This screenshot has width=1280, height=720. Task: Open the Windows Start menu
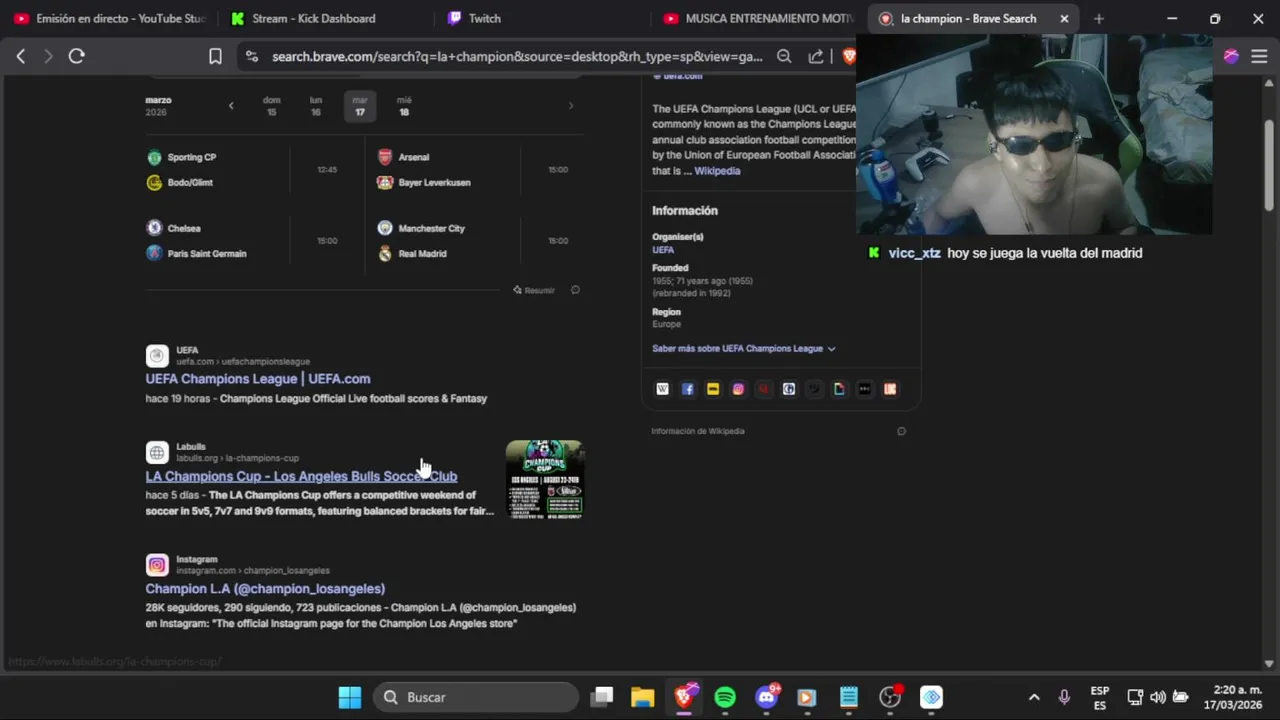[350, 697]
